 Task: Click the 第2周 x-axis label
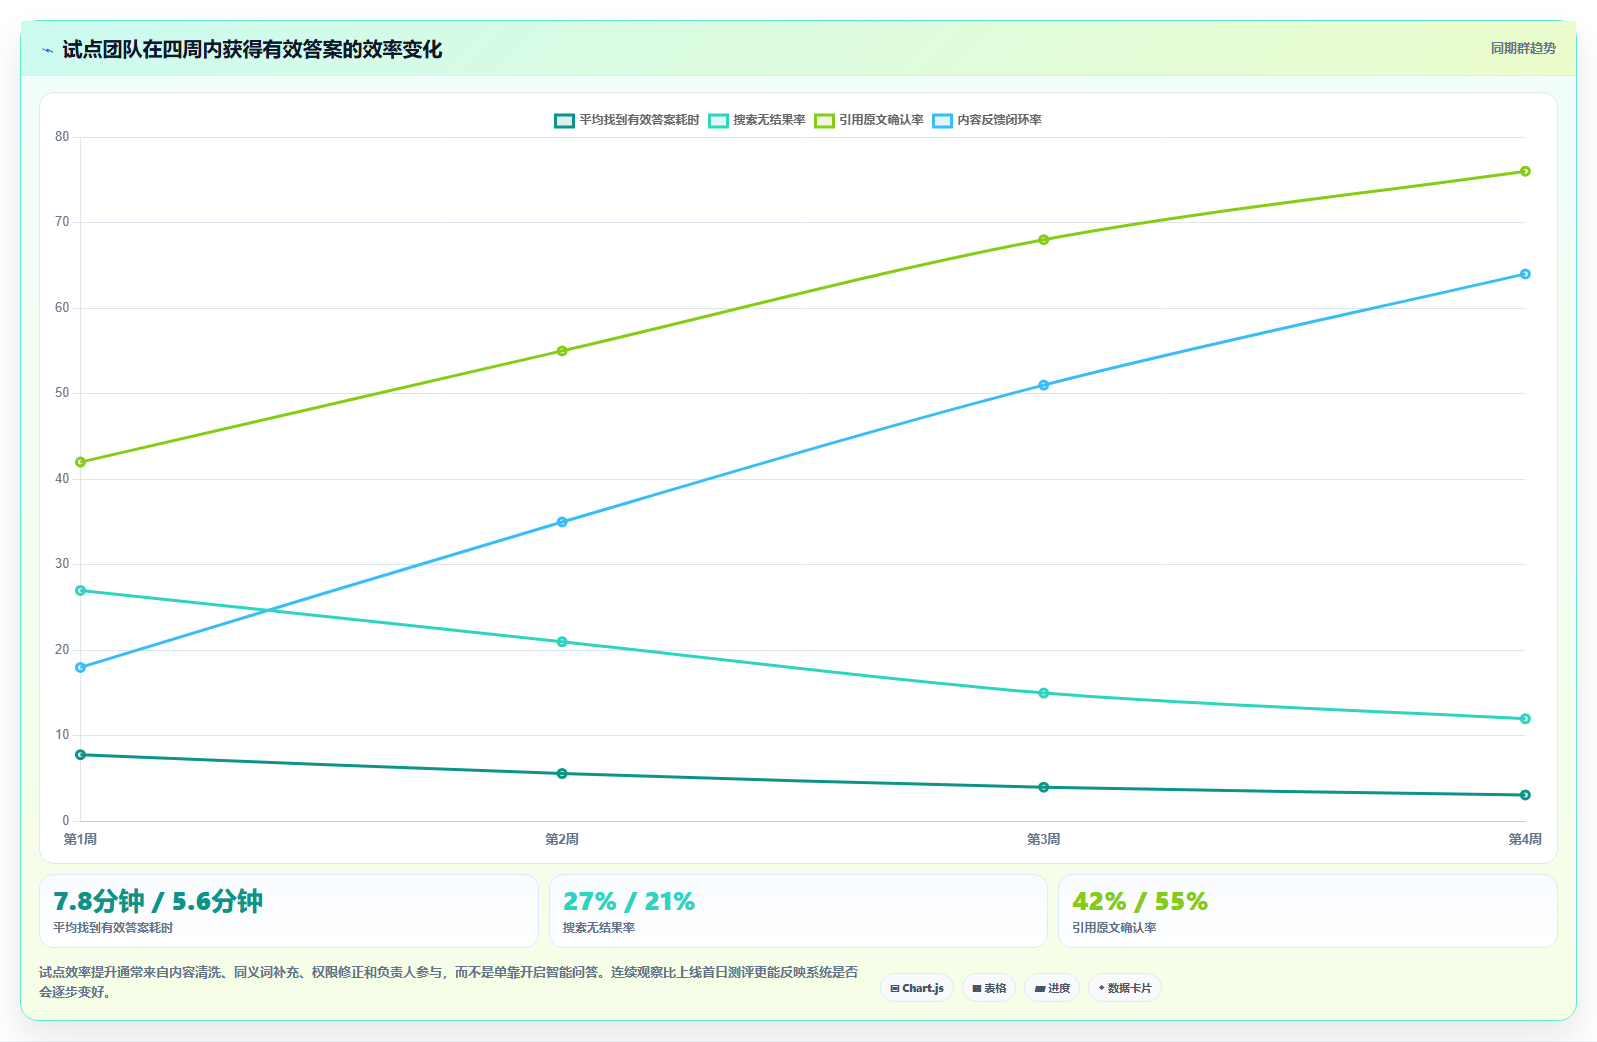(562, 840)
